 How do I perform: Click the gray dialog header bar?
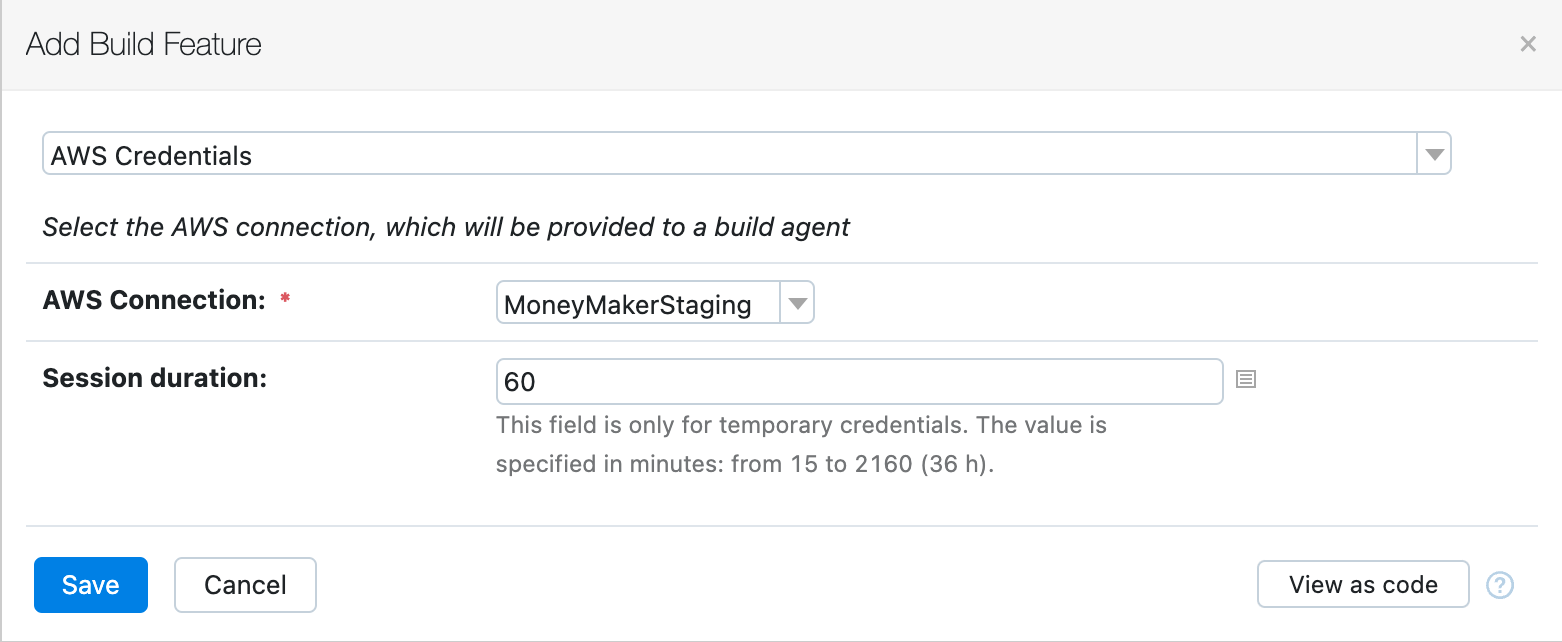(780, 45)
